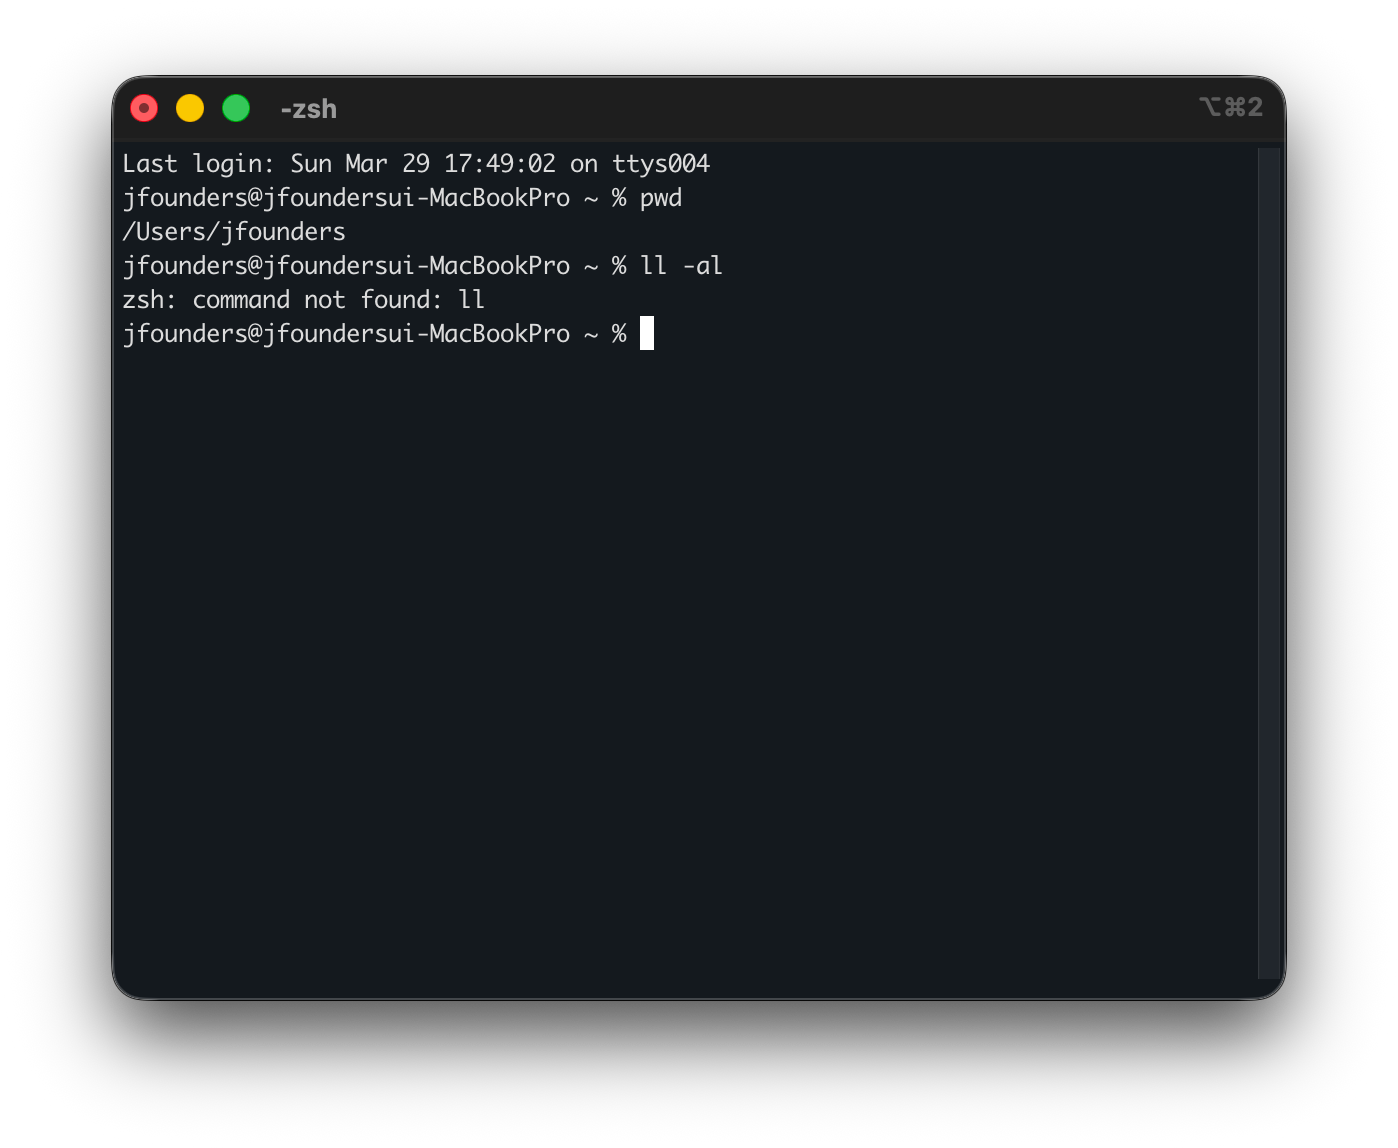Click the terminal's vertical scrollbar track
The width and height of the screenshot is (1398, 1148).
tap(1268, 560)
